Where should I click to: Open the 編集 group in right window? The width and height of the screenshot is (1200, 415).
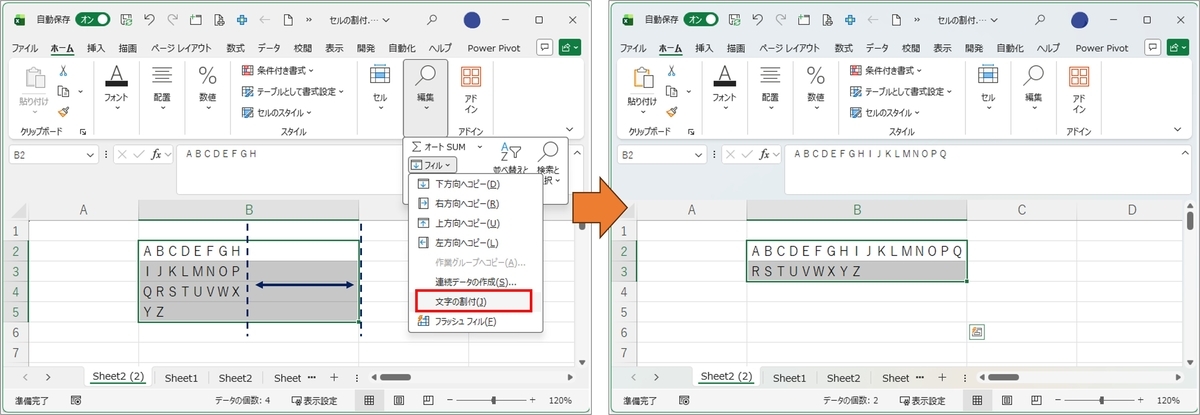pyautogui.click(x=1034, y=89)
